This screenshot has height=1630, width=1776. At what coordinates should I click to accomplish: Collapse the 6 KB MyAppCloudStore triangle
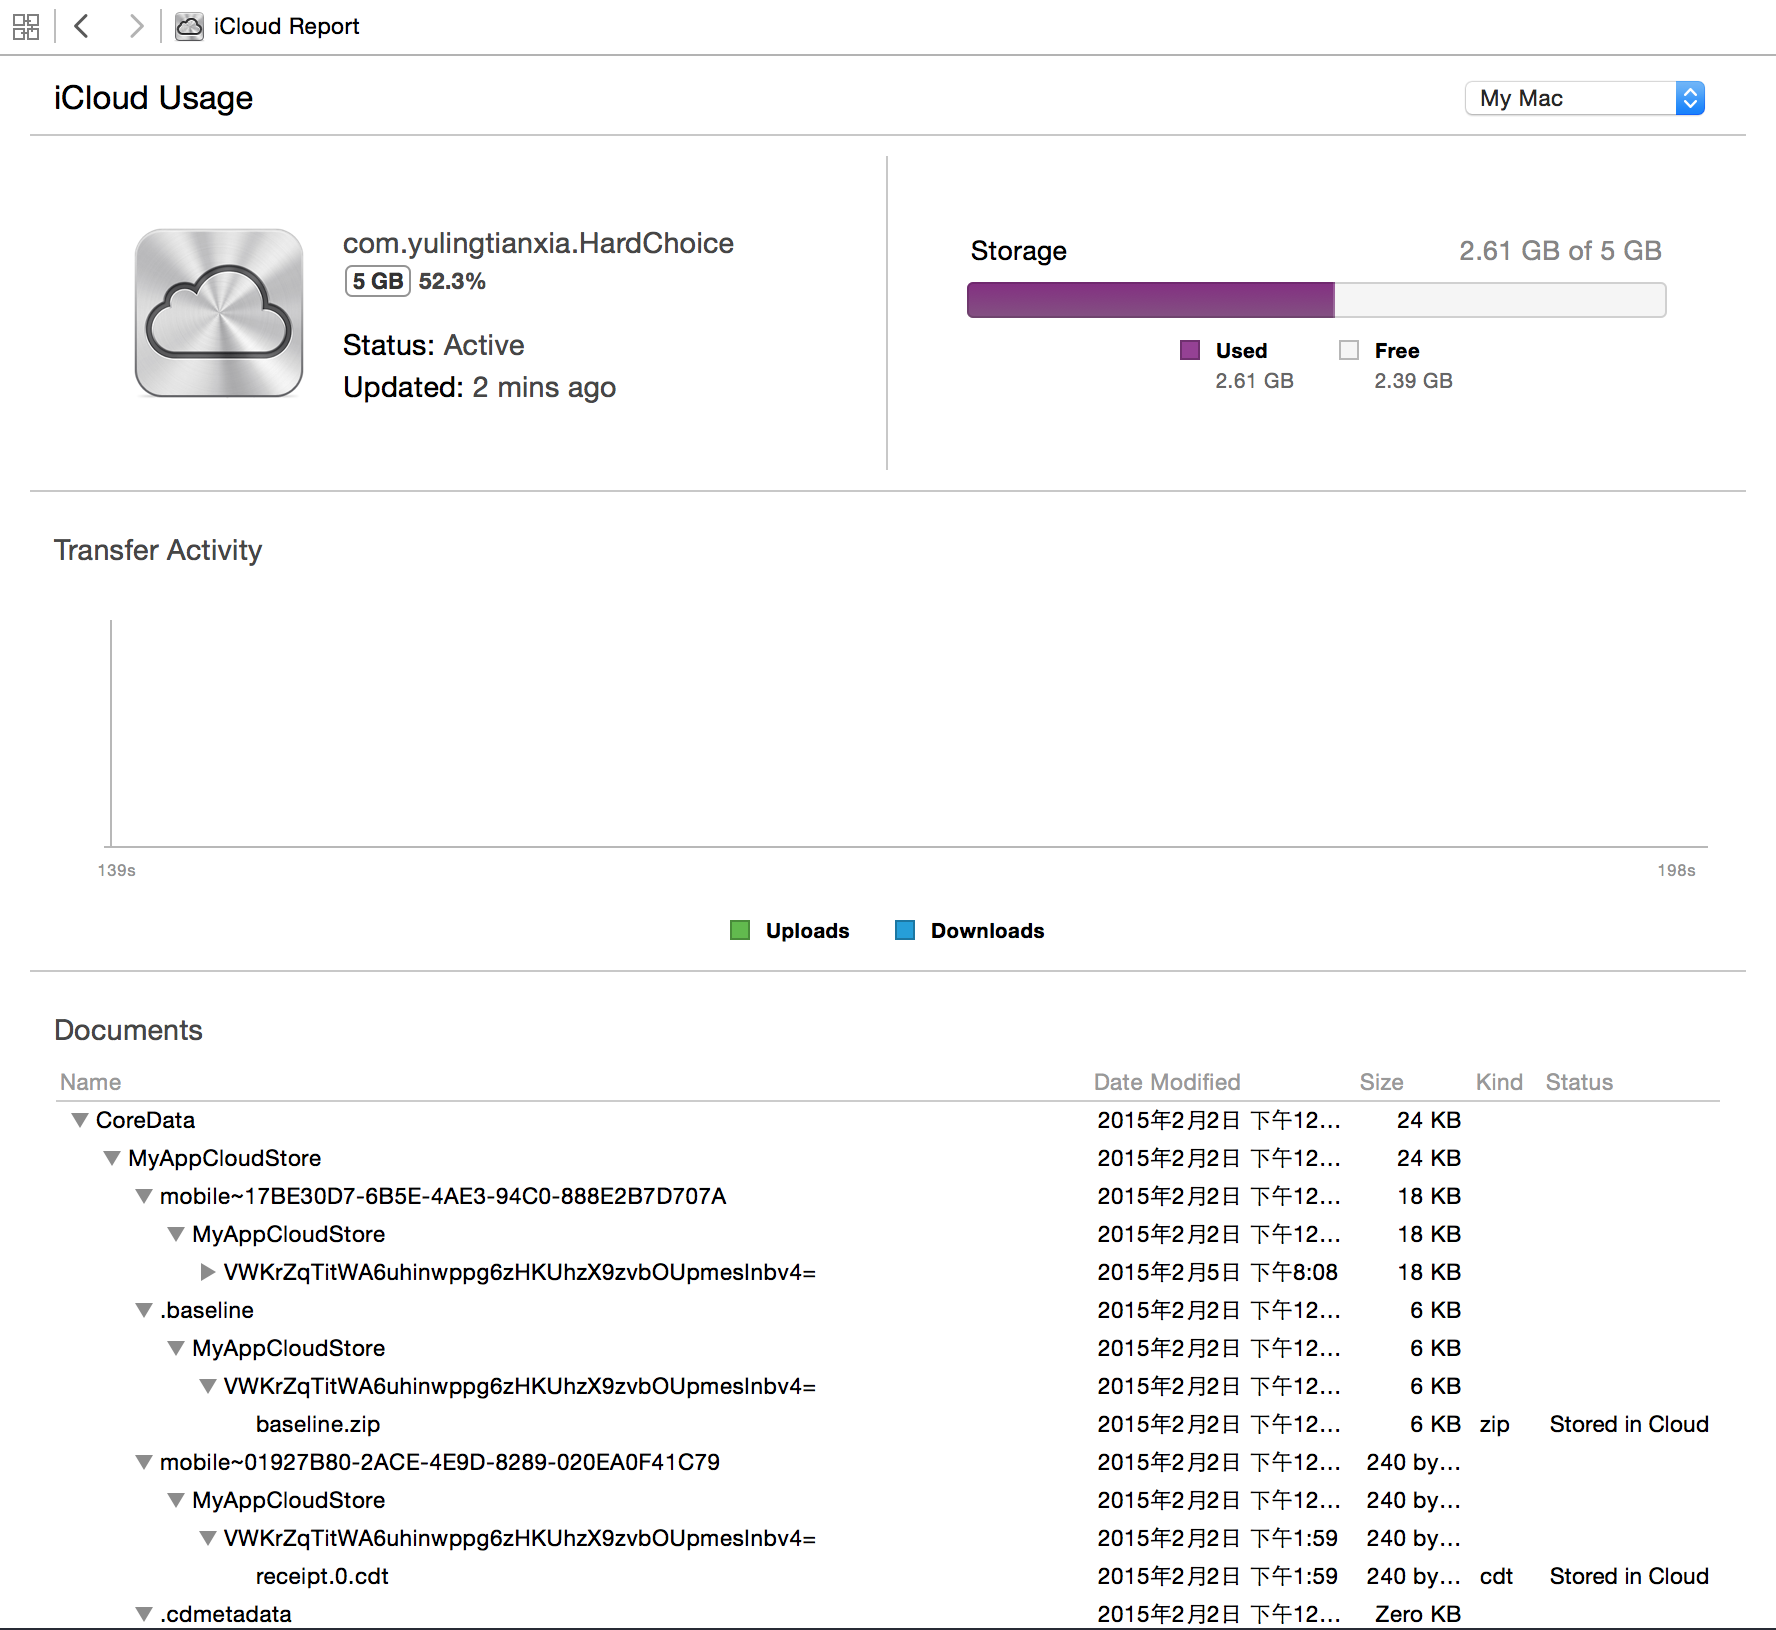(176, 1348)
